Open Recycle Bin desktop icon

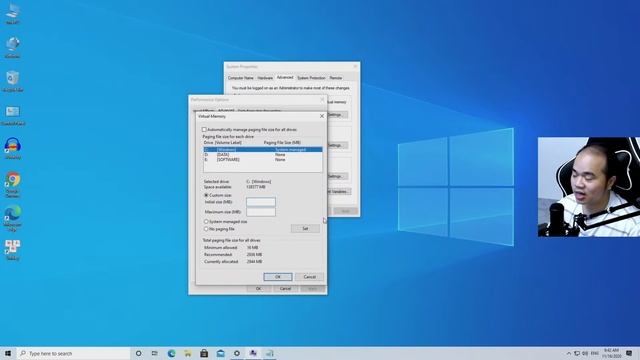click(x=13, y=81)
